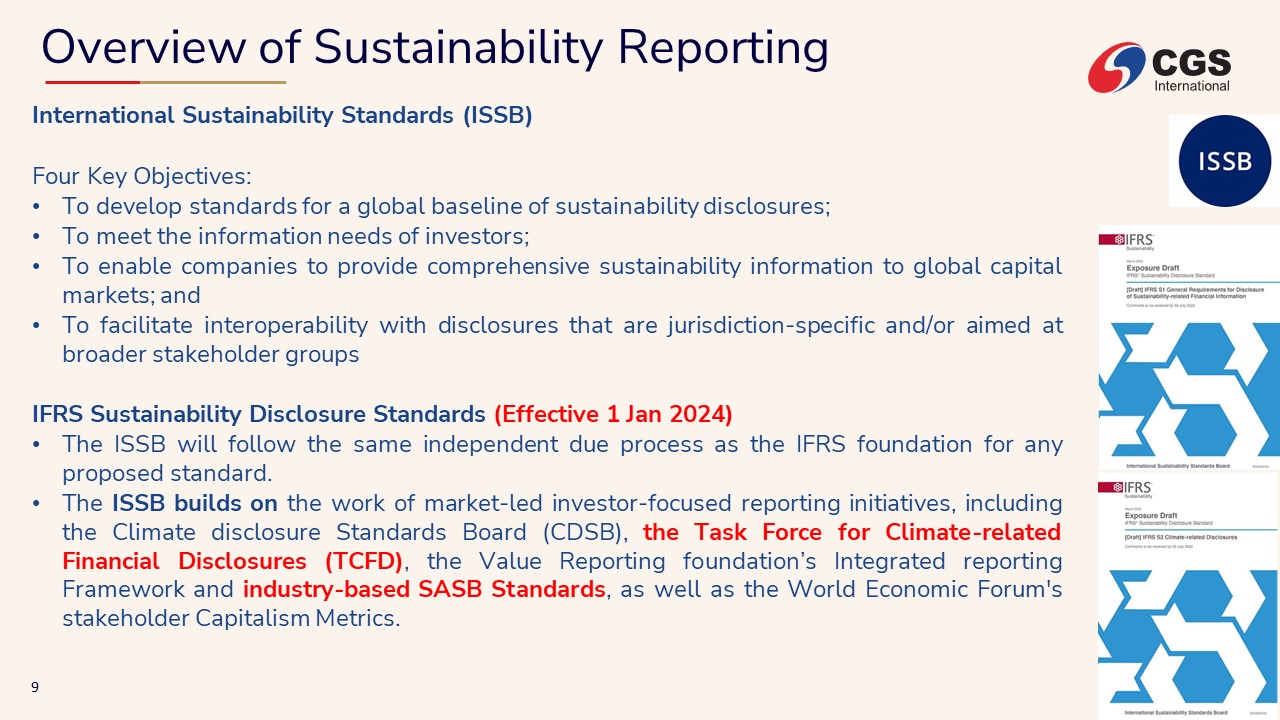This screenshot has width=1280, height=720.
Task: Click the 'IFRS Sustainability Disclosure Standards' heading
Action: [258, 414]
